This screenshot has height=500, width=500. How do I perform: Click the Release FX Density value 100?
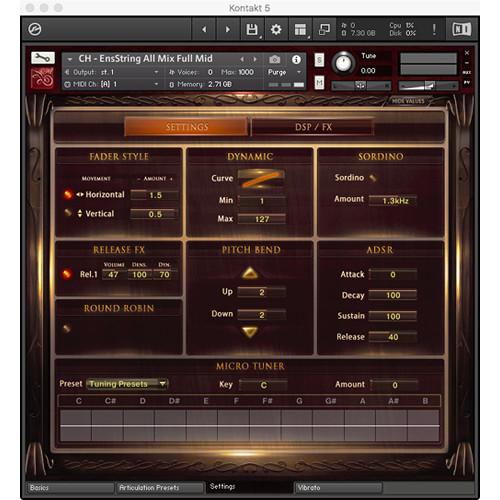coord(139,275)
